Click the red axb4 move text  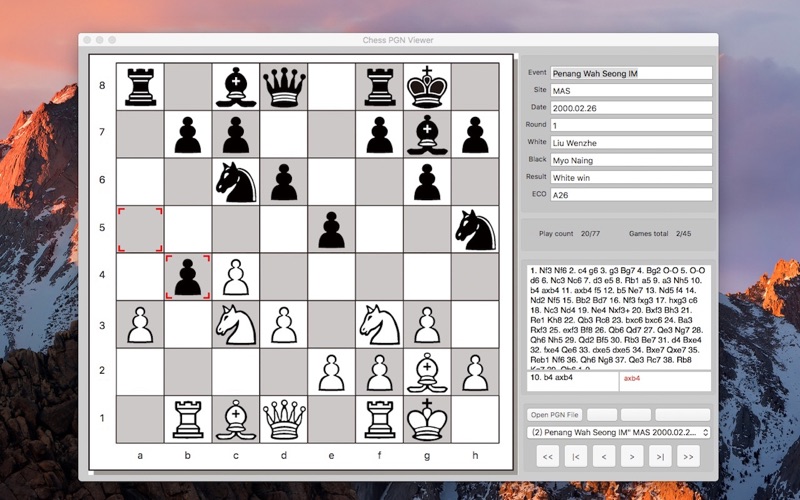[x=632, y=379]
